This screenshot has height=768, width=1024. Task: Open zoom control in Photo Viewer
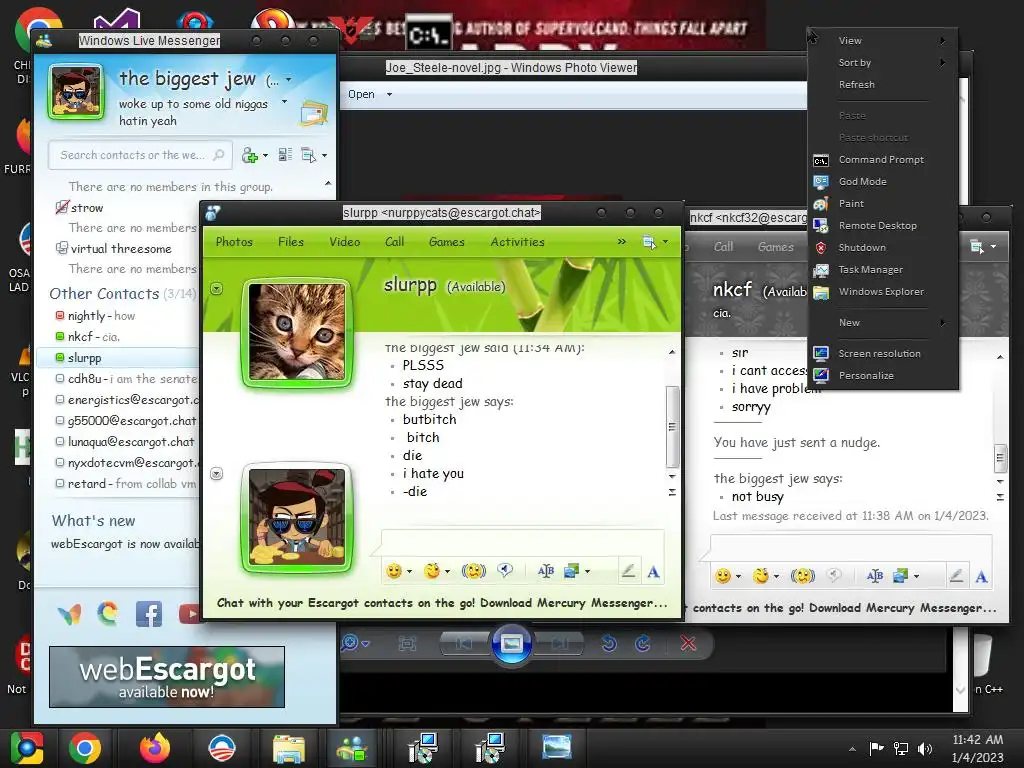[x=355, y=644]
